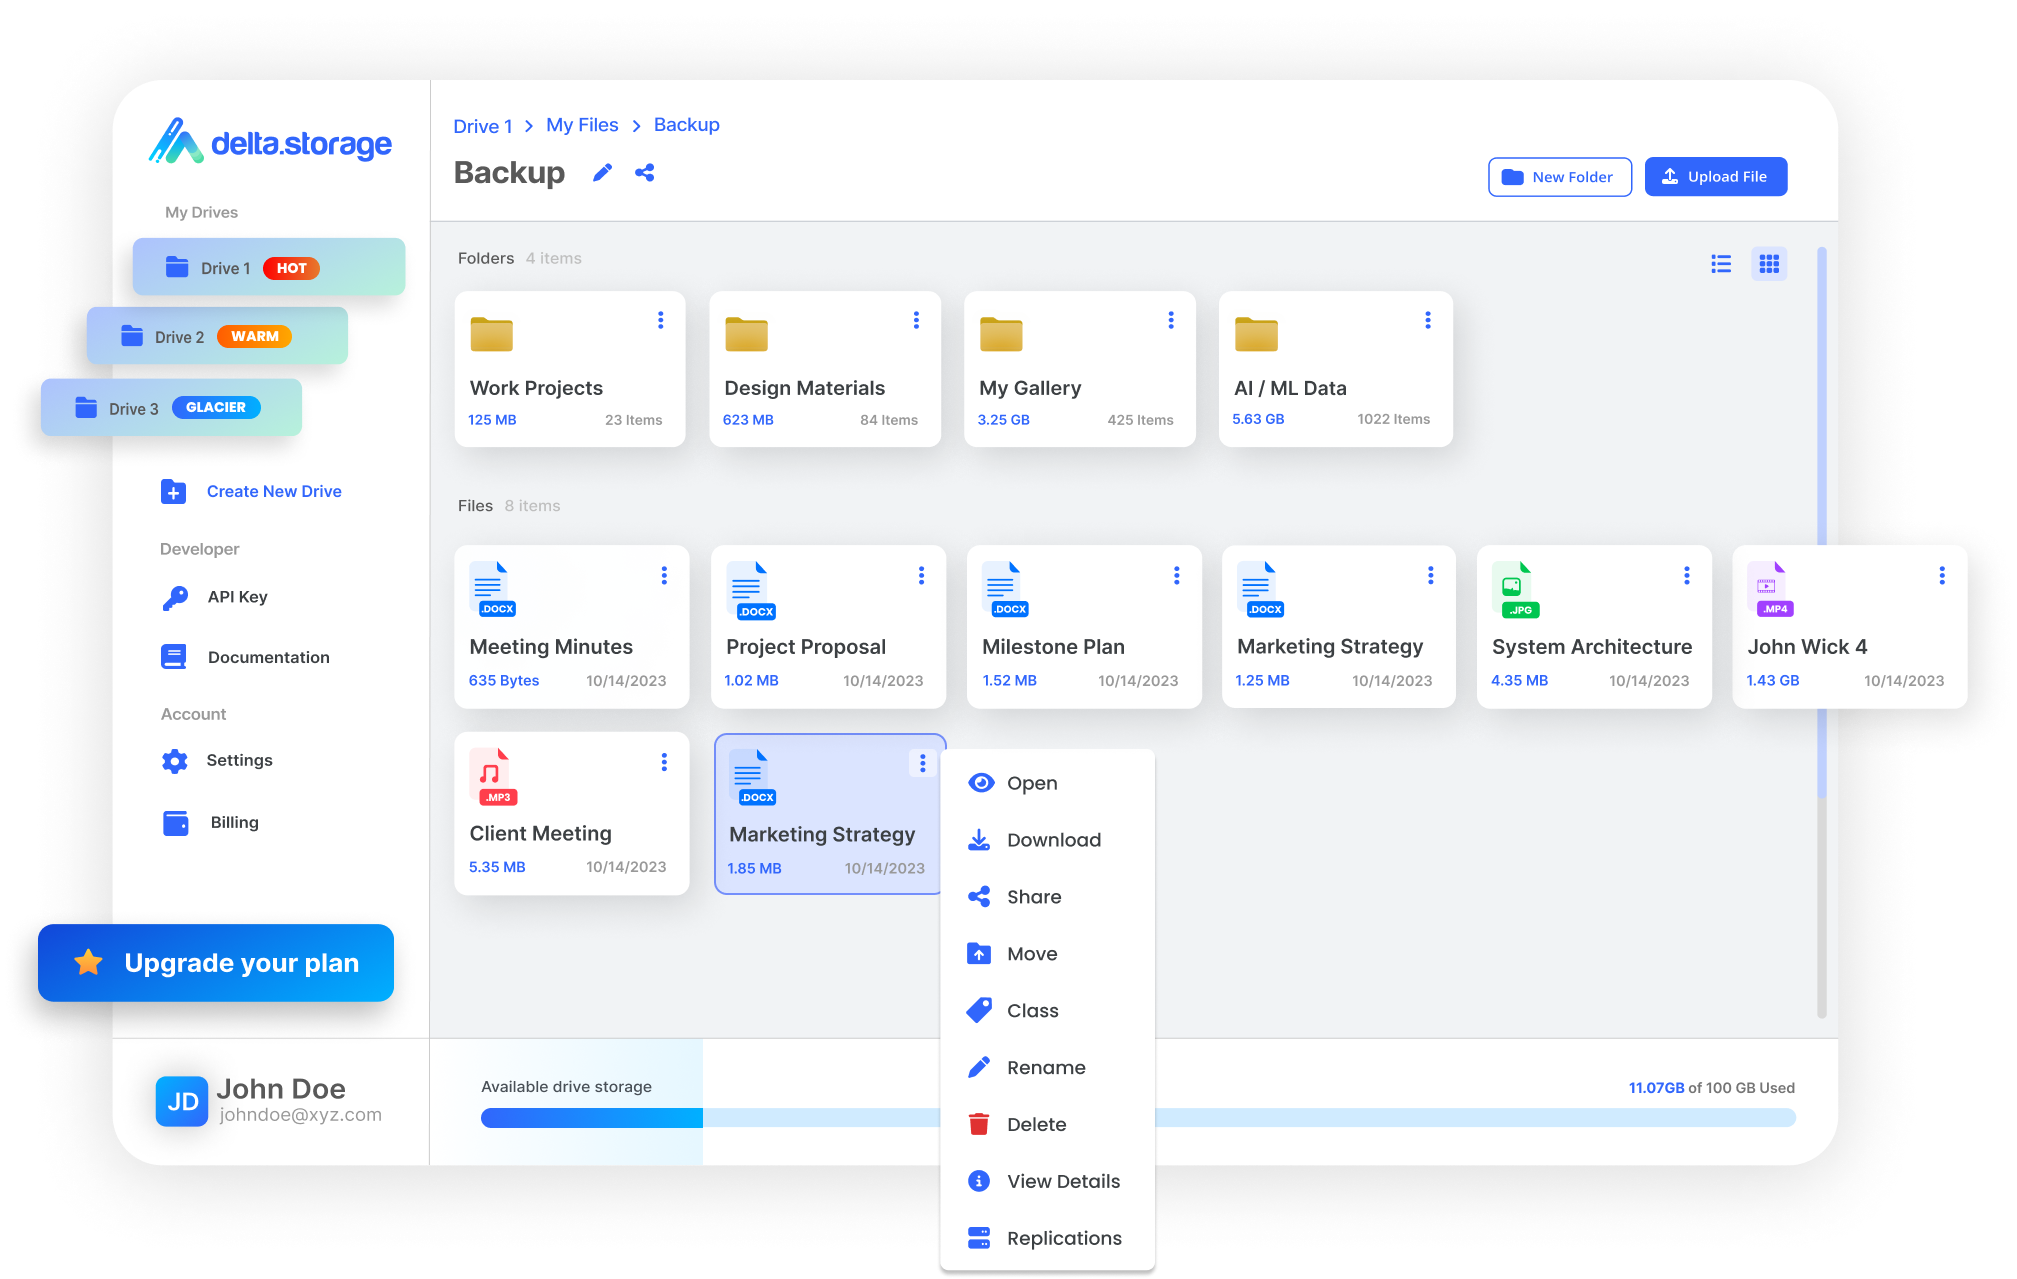
Task: Open Settings from the sidebar
Action: pos(239,760)
